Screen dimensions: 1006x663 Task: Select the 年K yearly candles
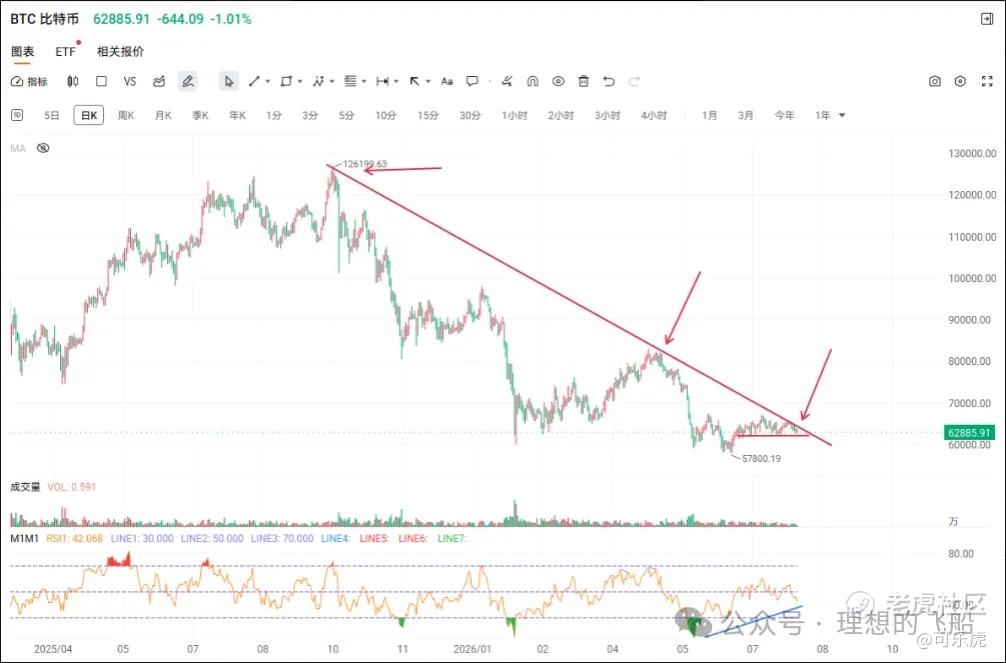click(237, 116)
